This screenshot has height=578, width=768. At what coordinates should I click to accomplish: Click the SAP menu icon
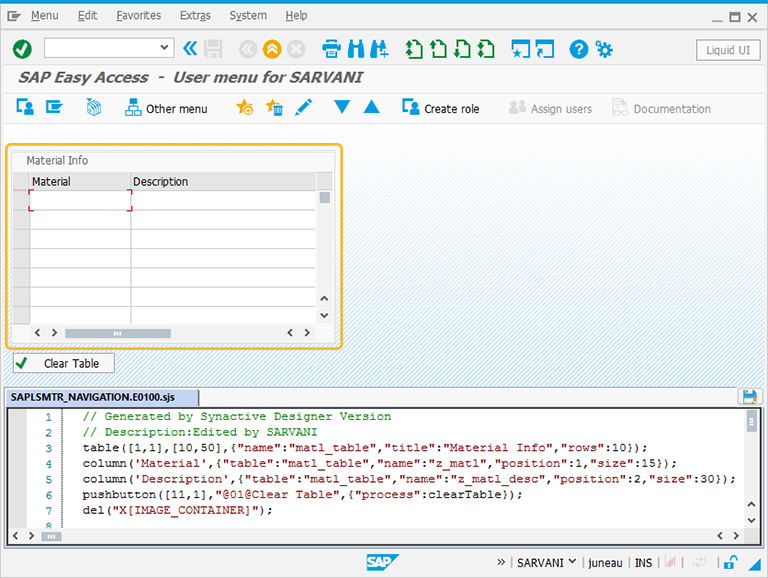tap(54, 107)
